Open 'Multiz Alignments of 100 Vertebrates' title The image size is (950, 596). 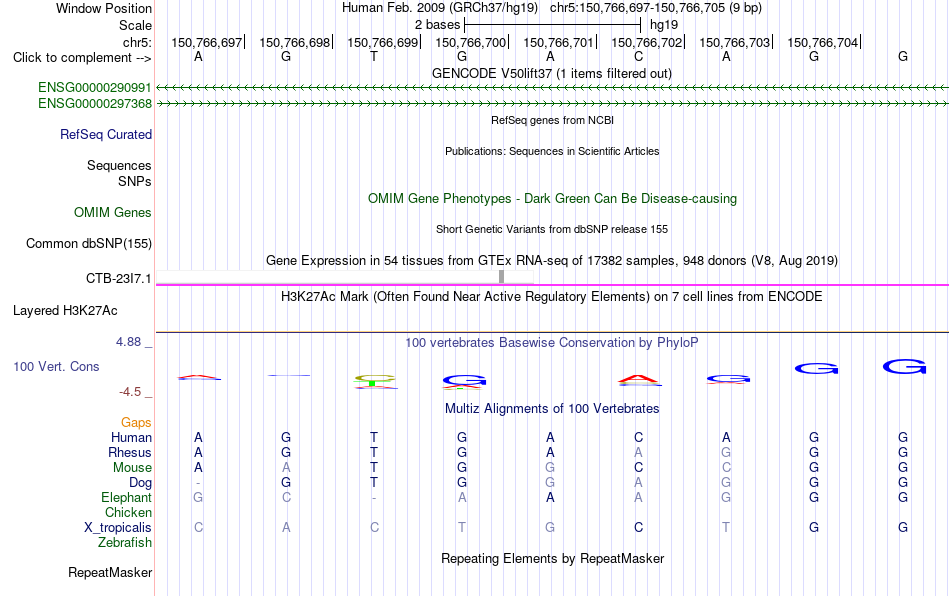click(x=552, y=408)
